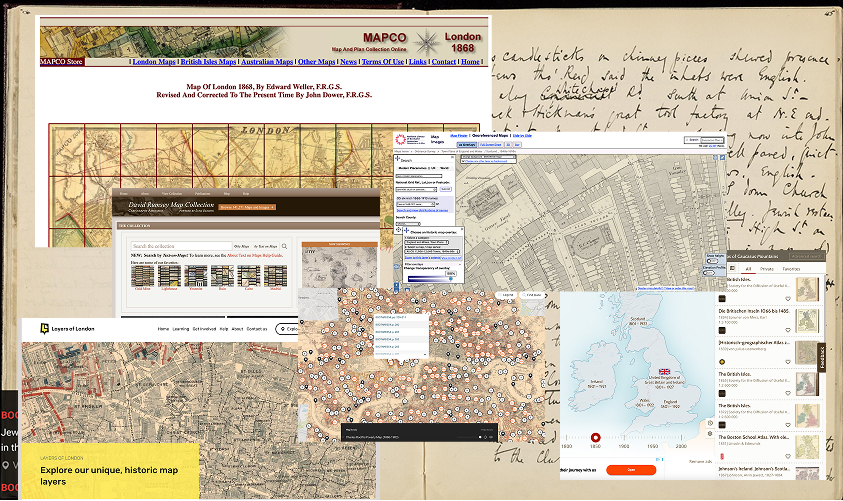Open the Yosemite thumbnail in David Rumsey

196,276
